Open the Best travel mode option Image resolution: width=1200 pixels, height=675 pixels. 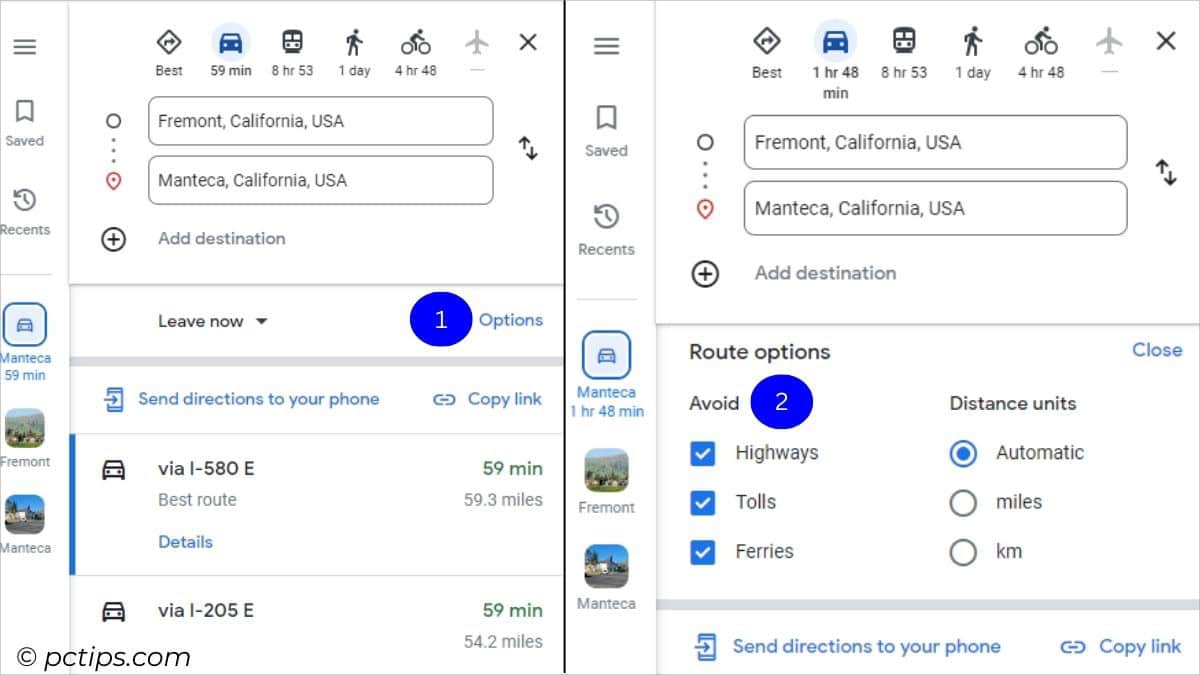click(x=168, y=42)
